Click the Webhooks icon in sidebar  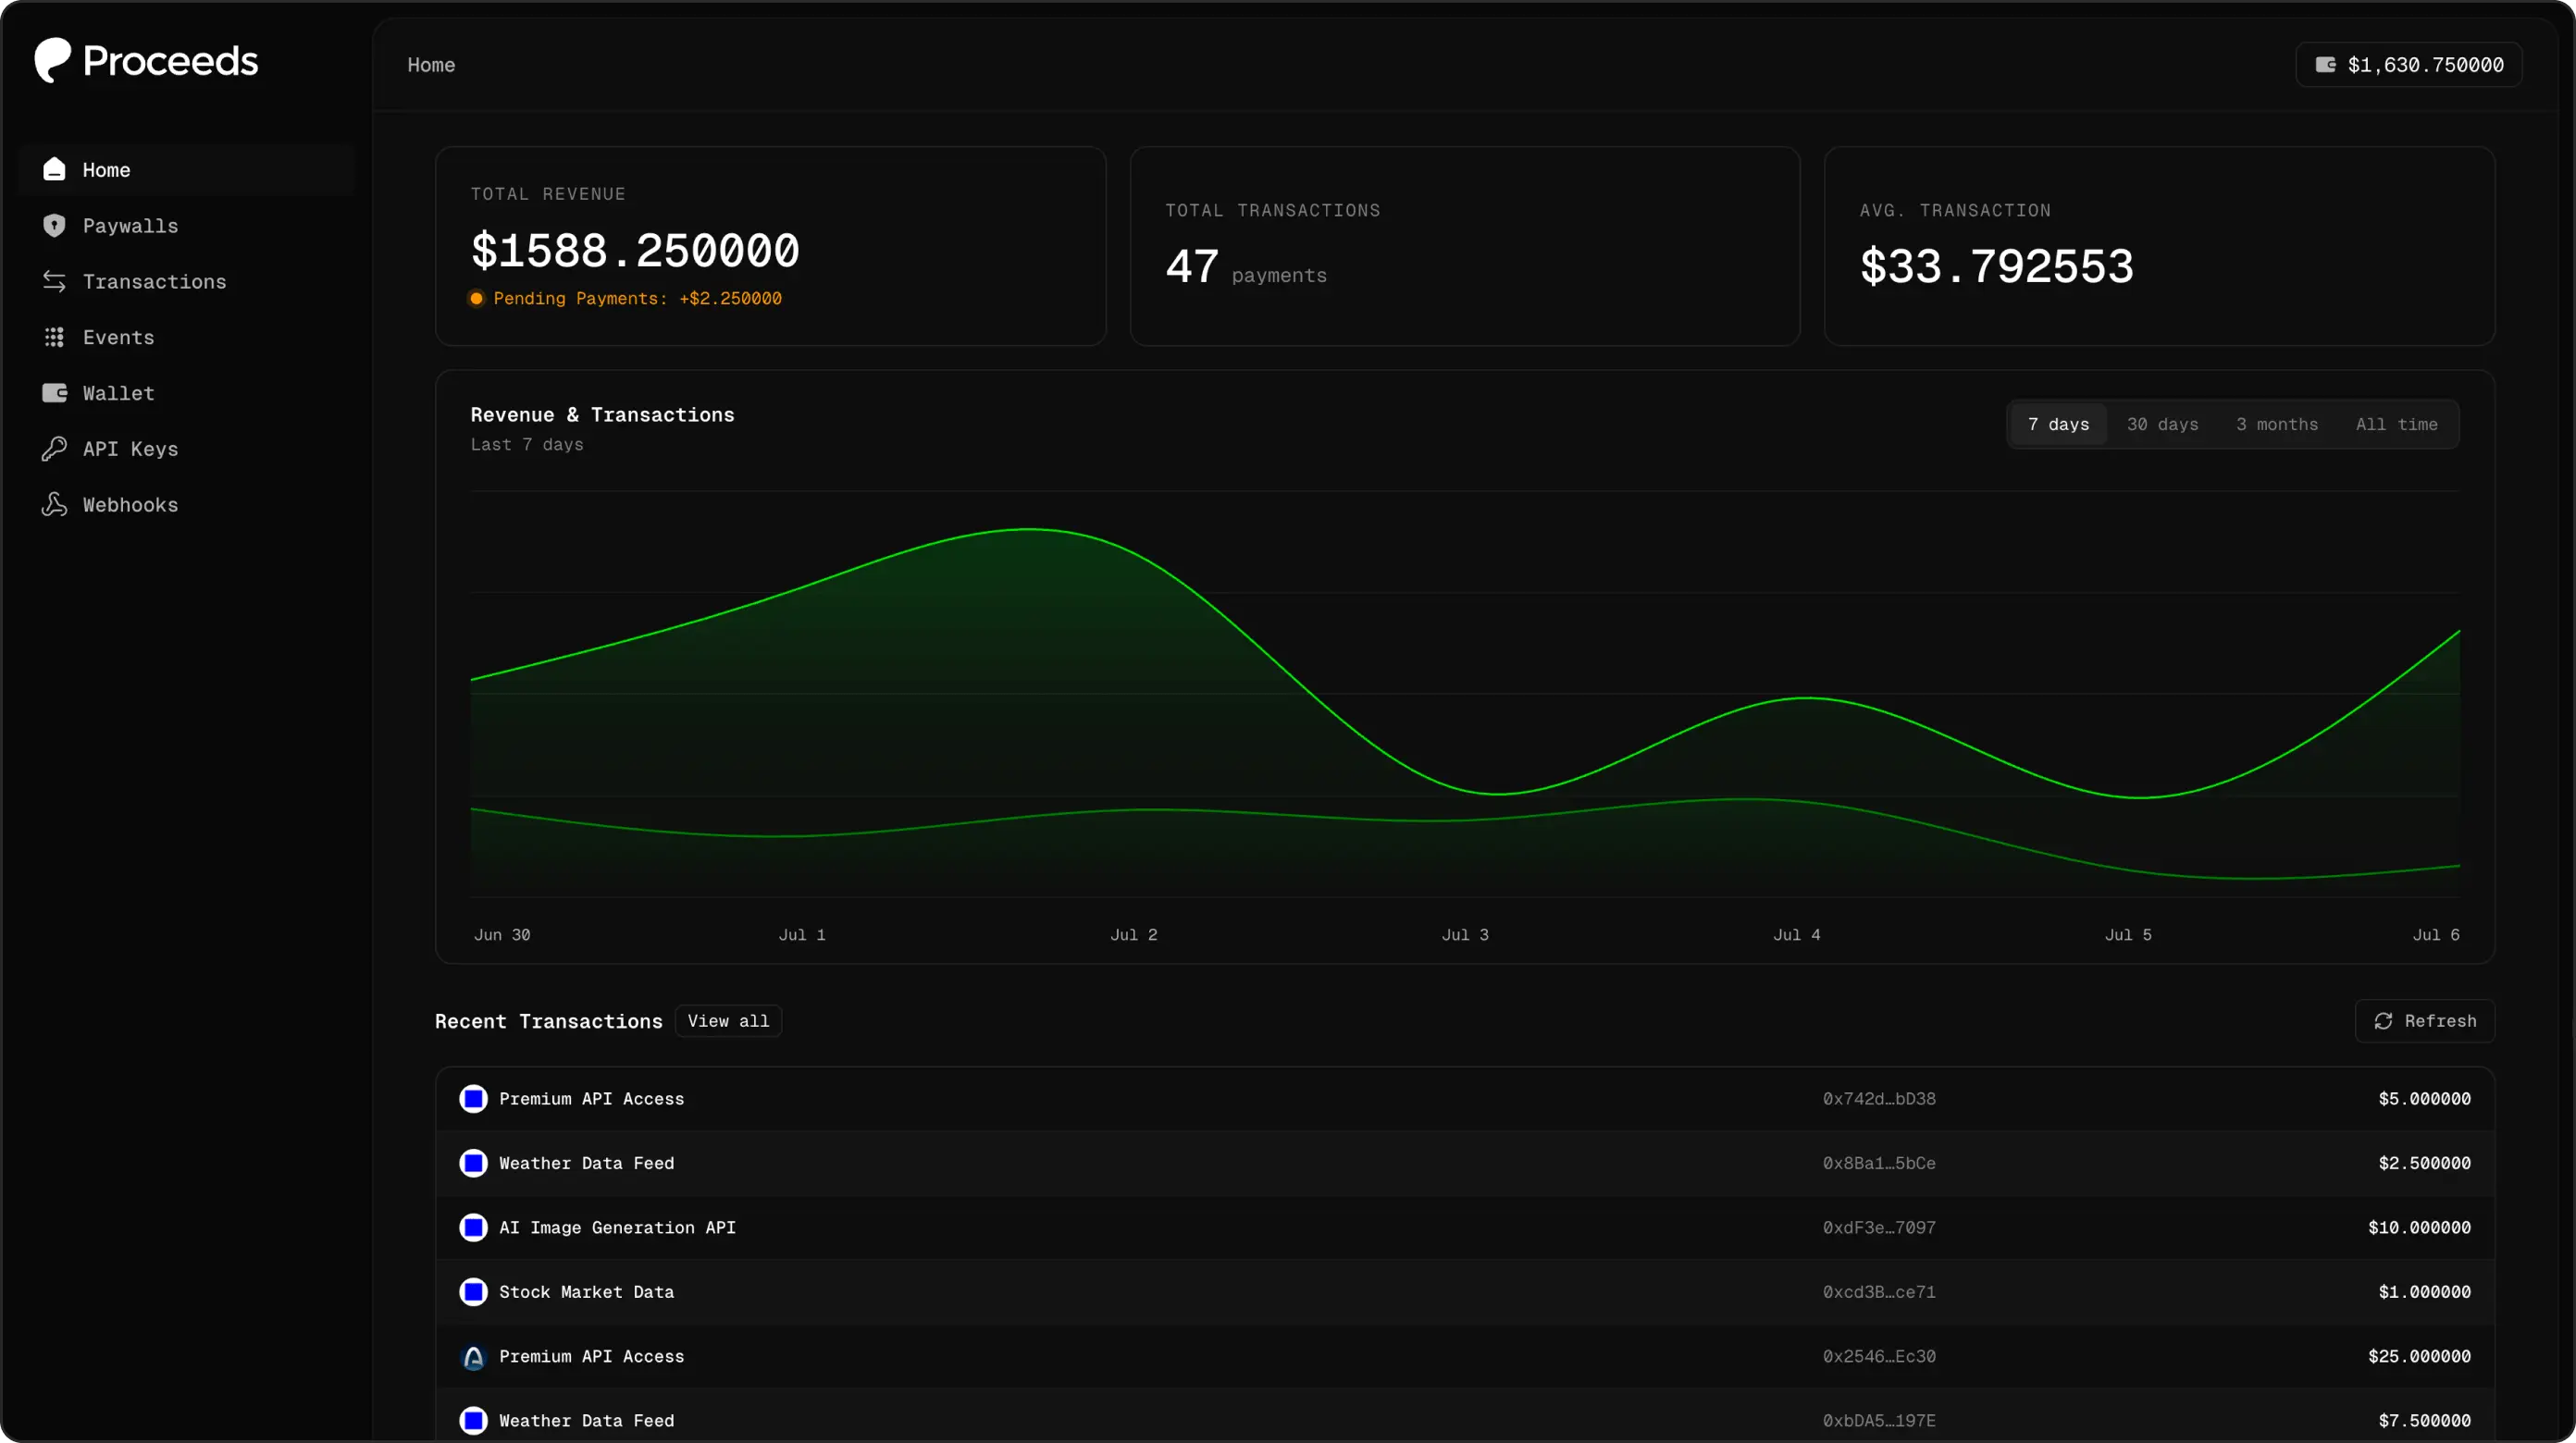point(54,505)
